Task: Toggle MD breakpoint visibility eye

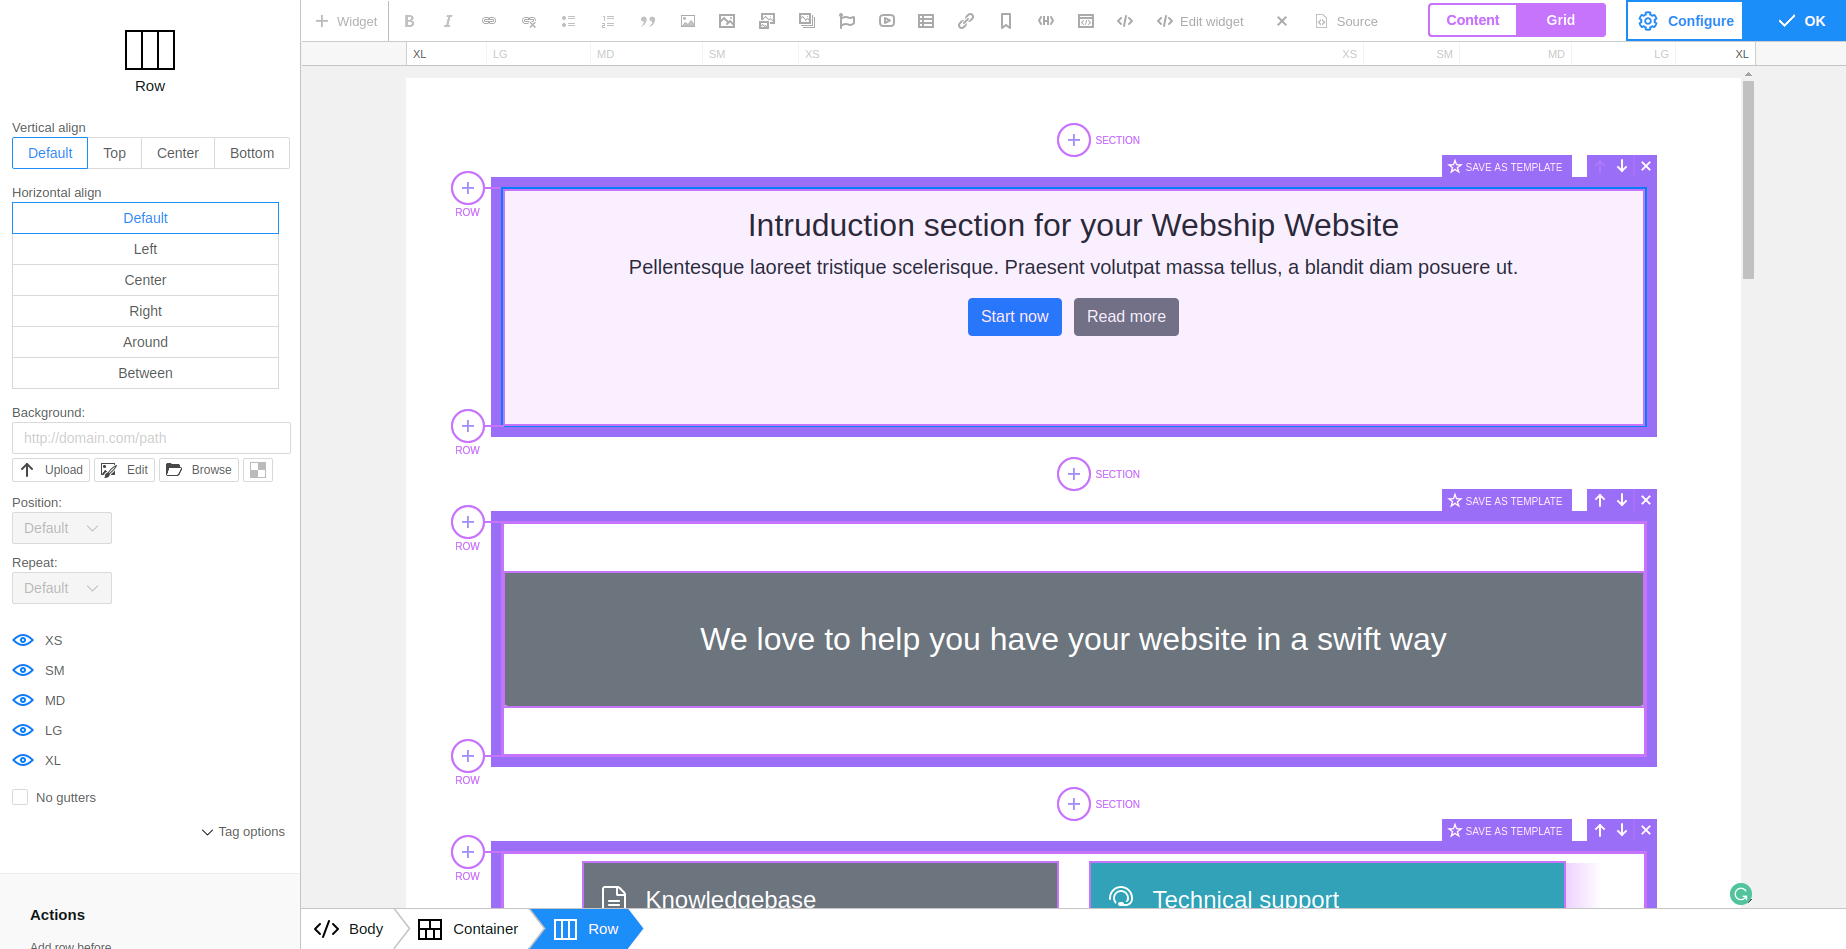Action: click(x=23, y=700)
